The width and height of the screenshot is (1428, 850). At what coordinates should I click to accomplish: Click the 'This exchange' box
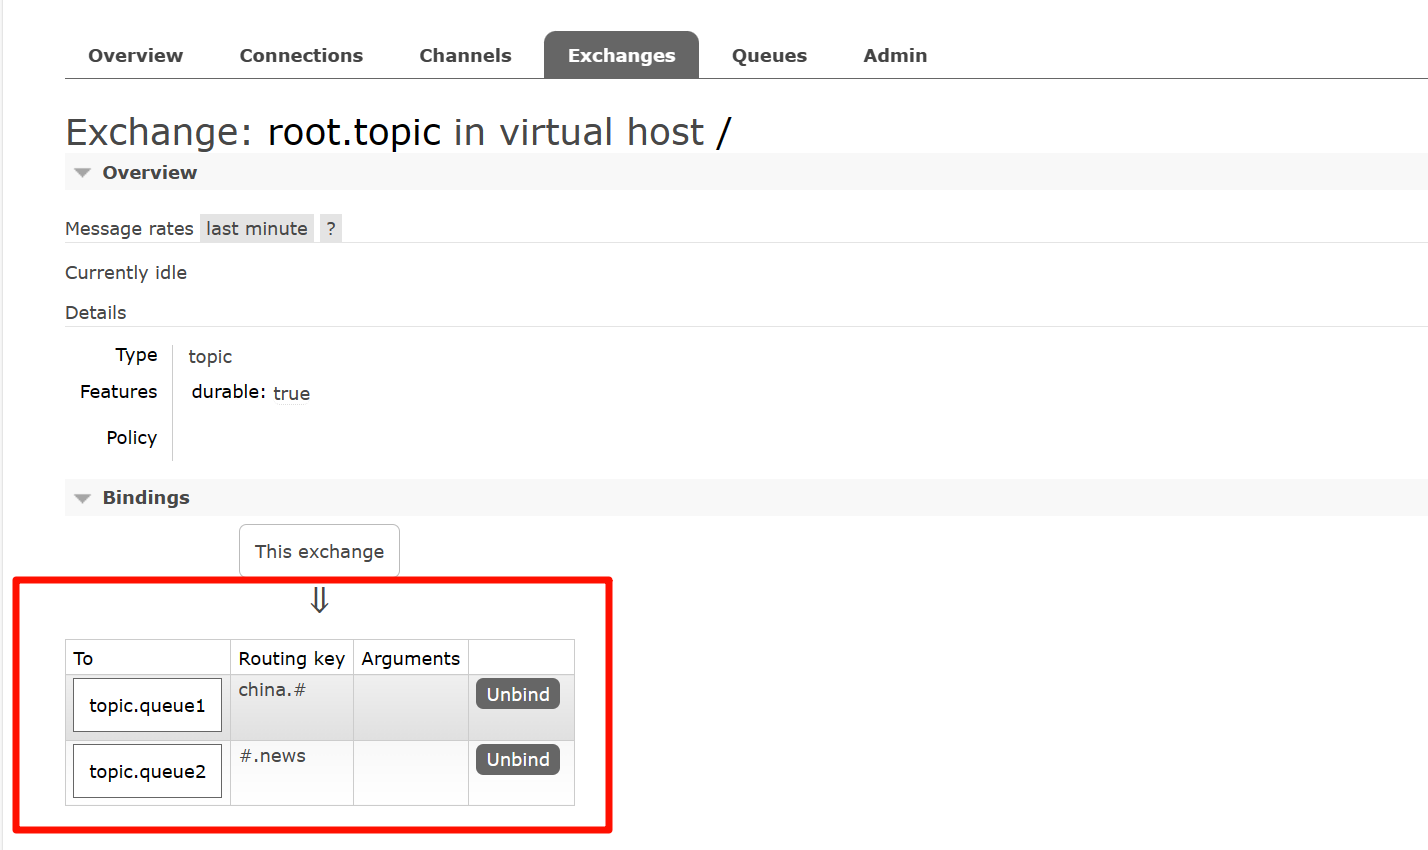point(319,552)
